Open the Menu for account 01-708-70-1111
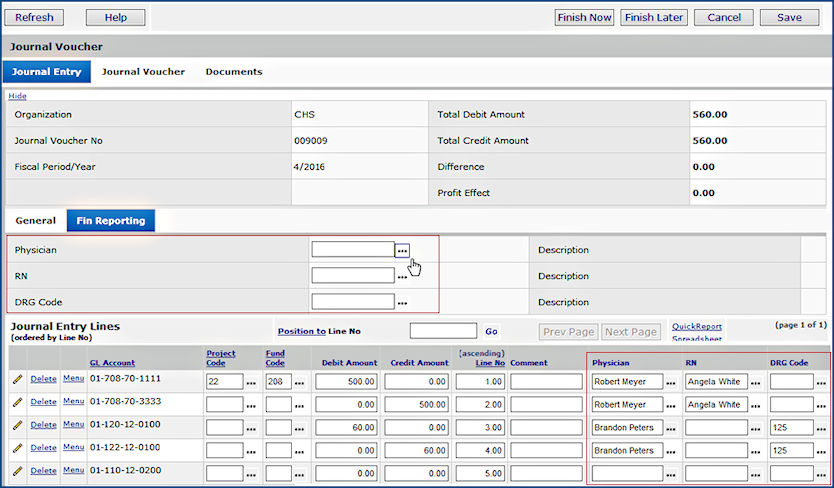Screen dimensions: 834x488 [x=73, y=378]
